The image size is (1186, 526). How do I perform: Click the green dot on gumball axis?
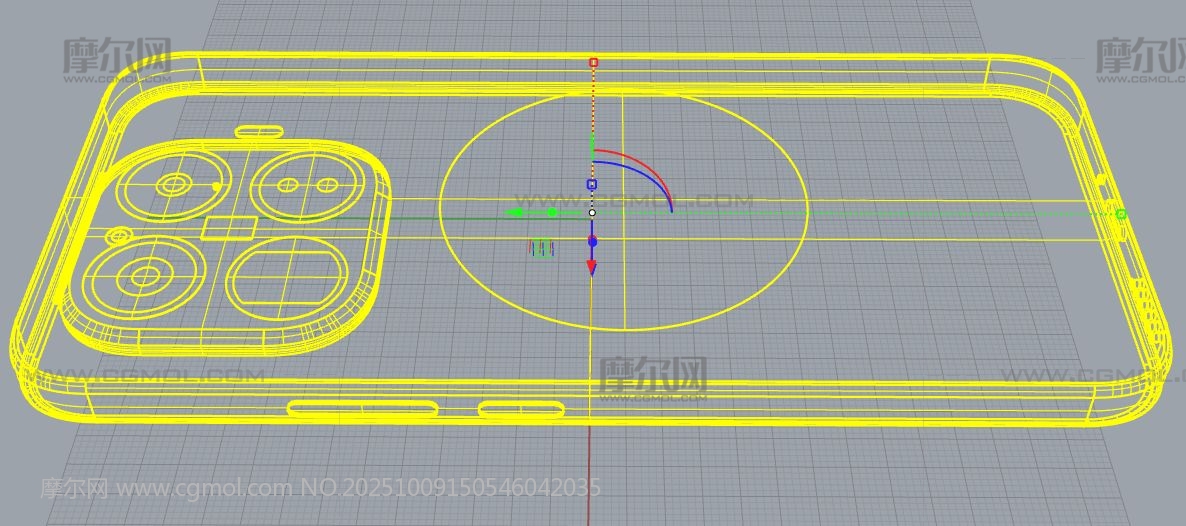tap(552, 212)
